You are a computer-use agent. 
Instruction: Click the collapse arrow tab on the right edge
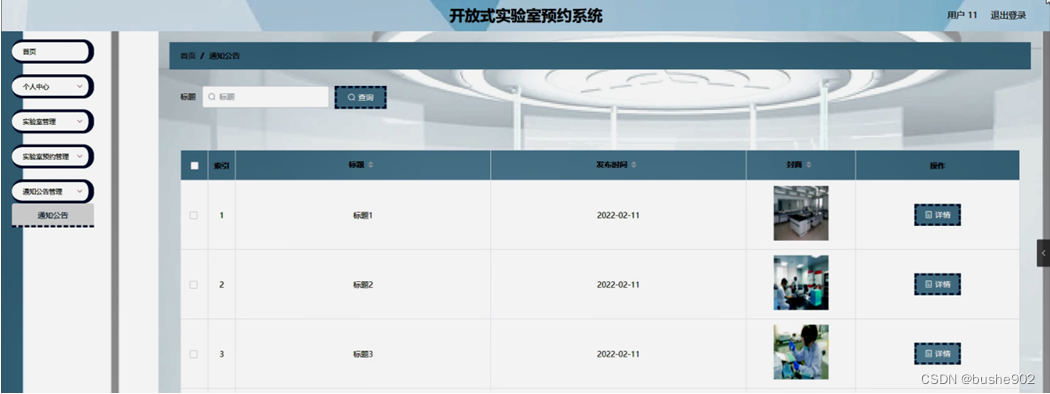(x=1043, y=253)
